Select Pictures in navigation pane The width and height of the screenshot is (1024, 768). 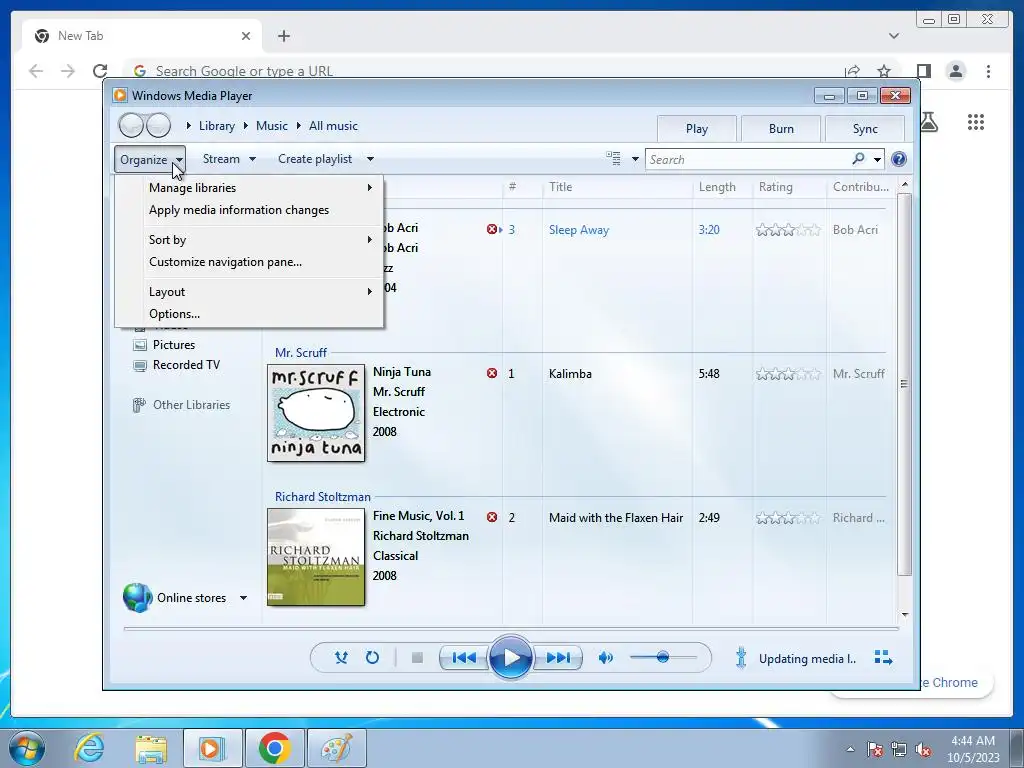coord(174,345)
